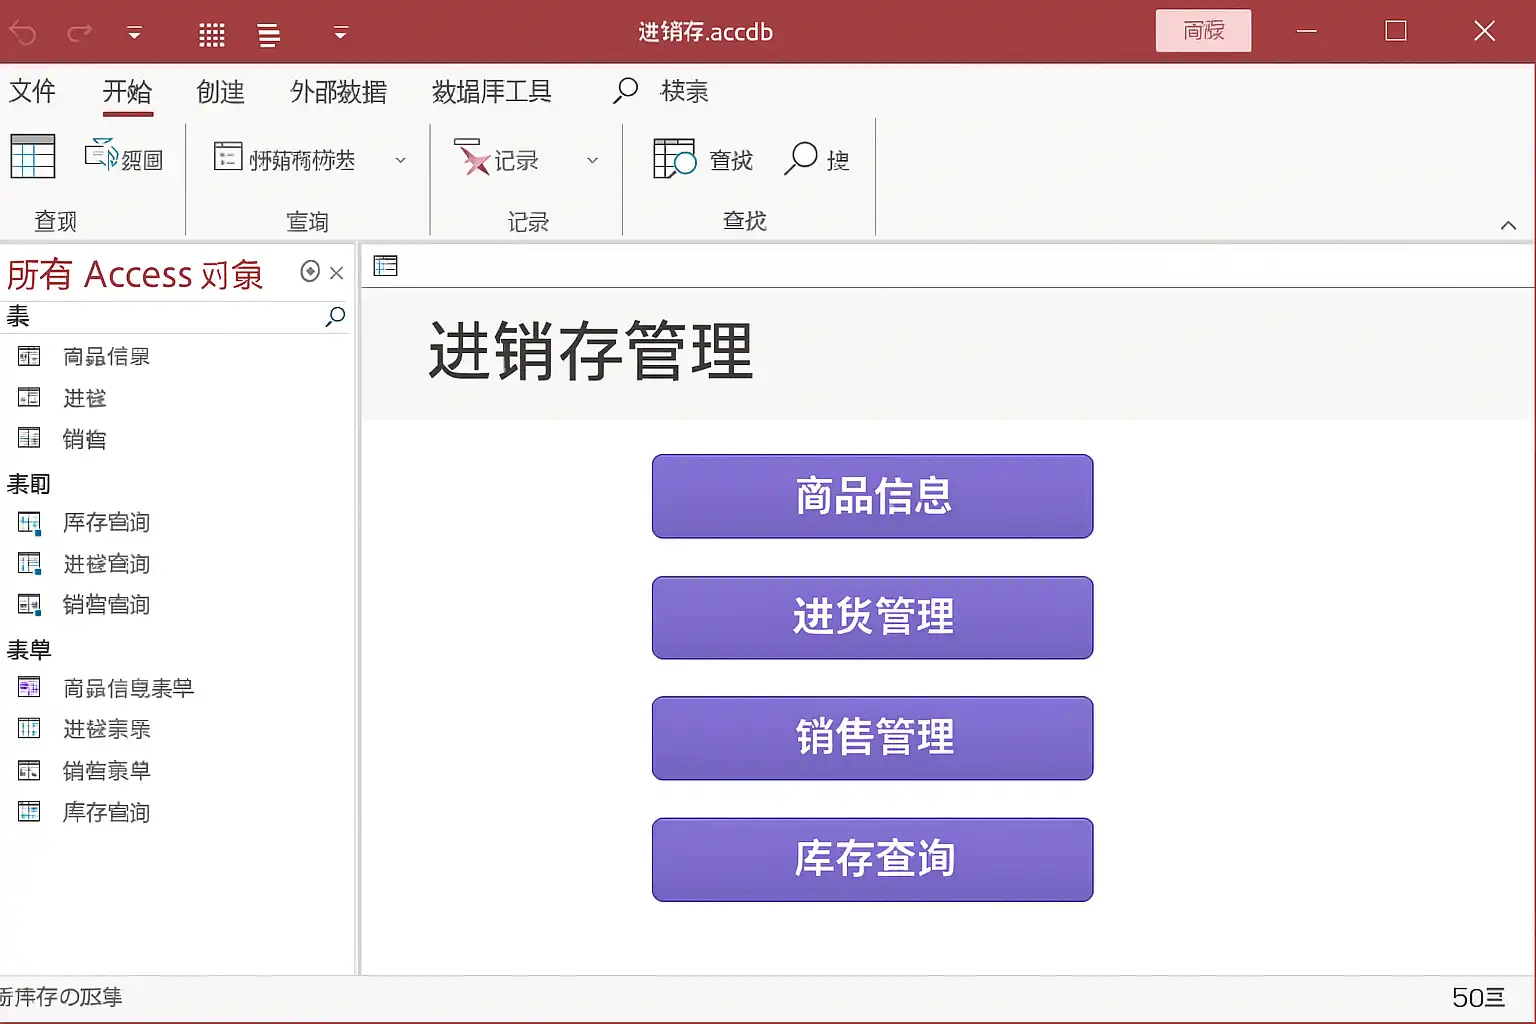Open the 库存查询 query in navigation pane

point(106,523)
